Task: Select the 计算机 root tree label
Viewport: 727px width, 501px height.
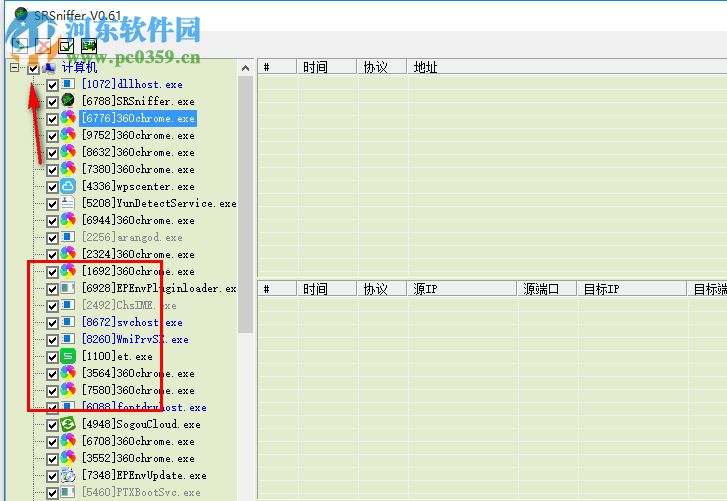Action: [79, 68]
